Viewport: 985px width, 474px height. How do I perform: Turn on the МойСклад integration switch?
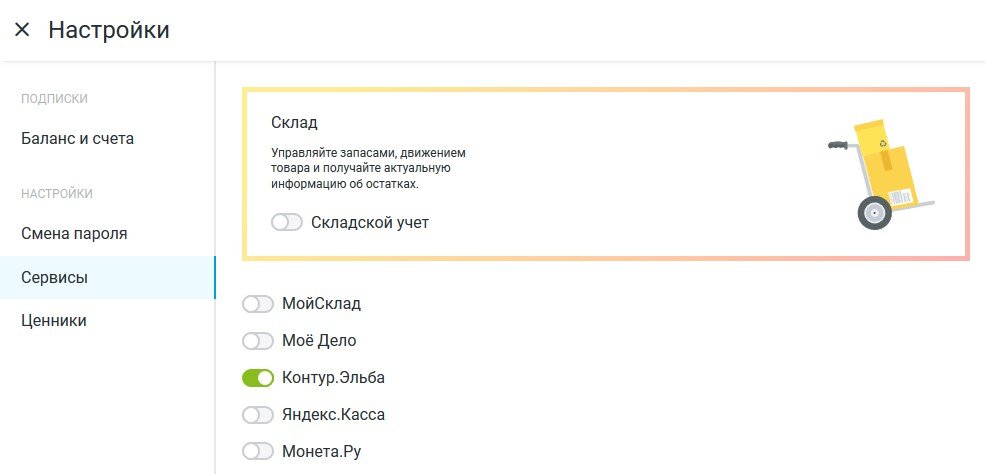coord(258,303)
